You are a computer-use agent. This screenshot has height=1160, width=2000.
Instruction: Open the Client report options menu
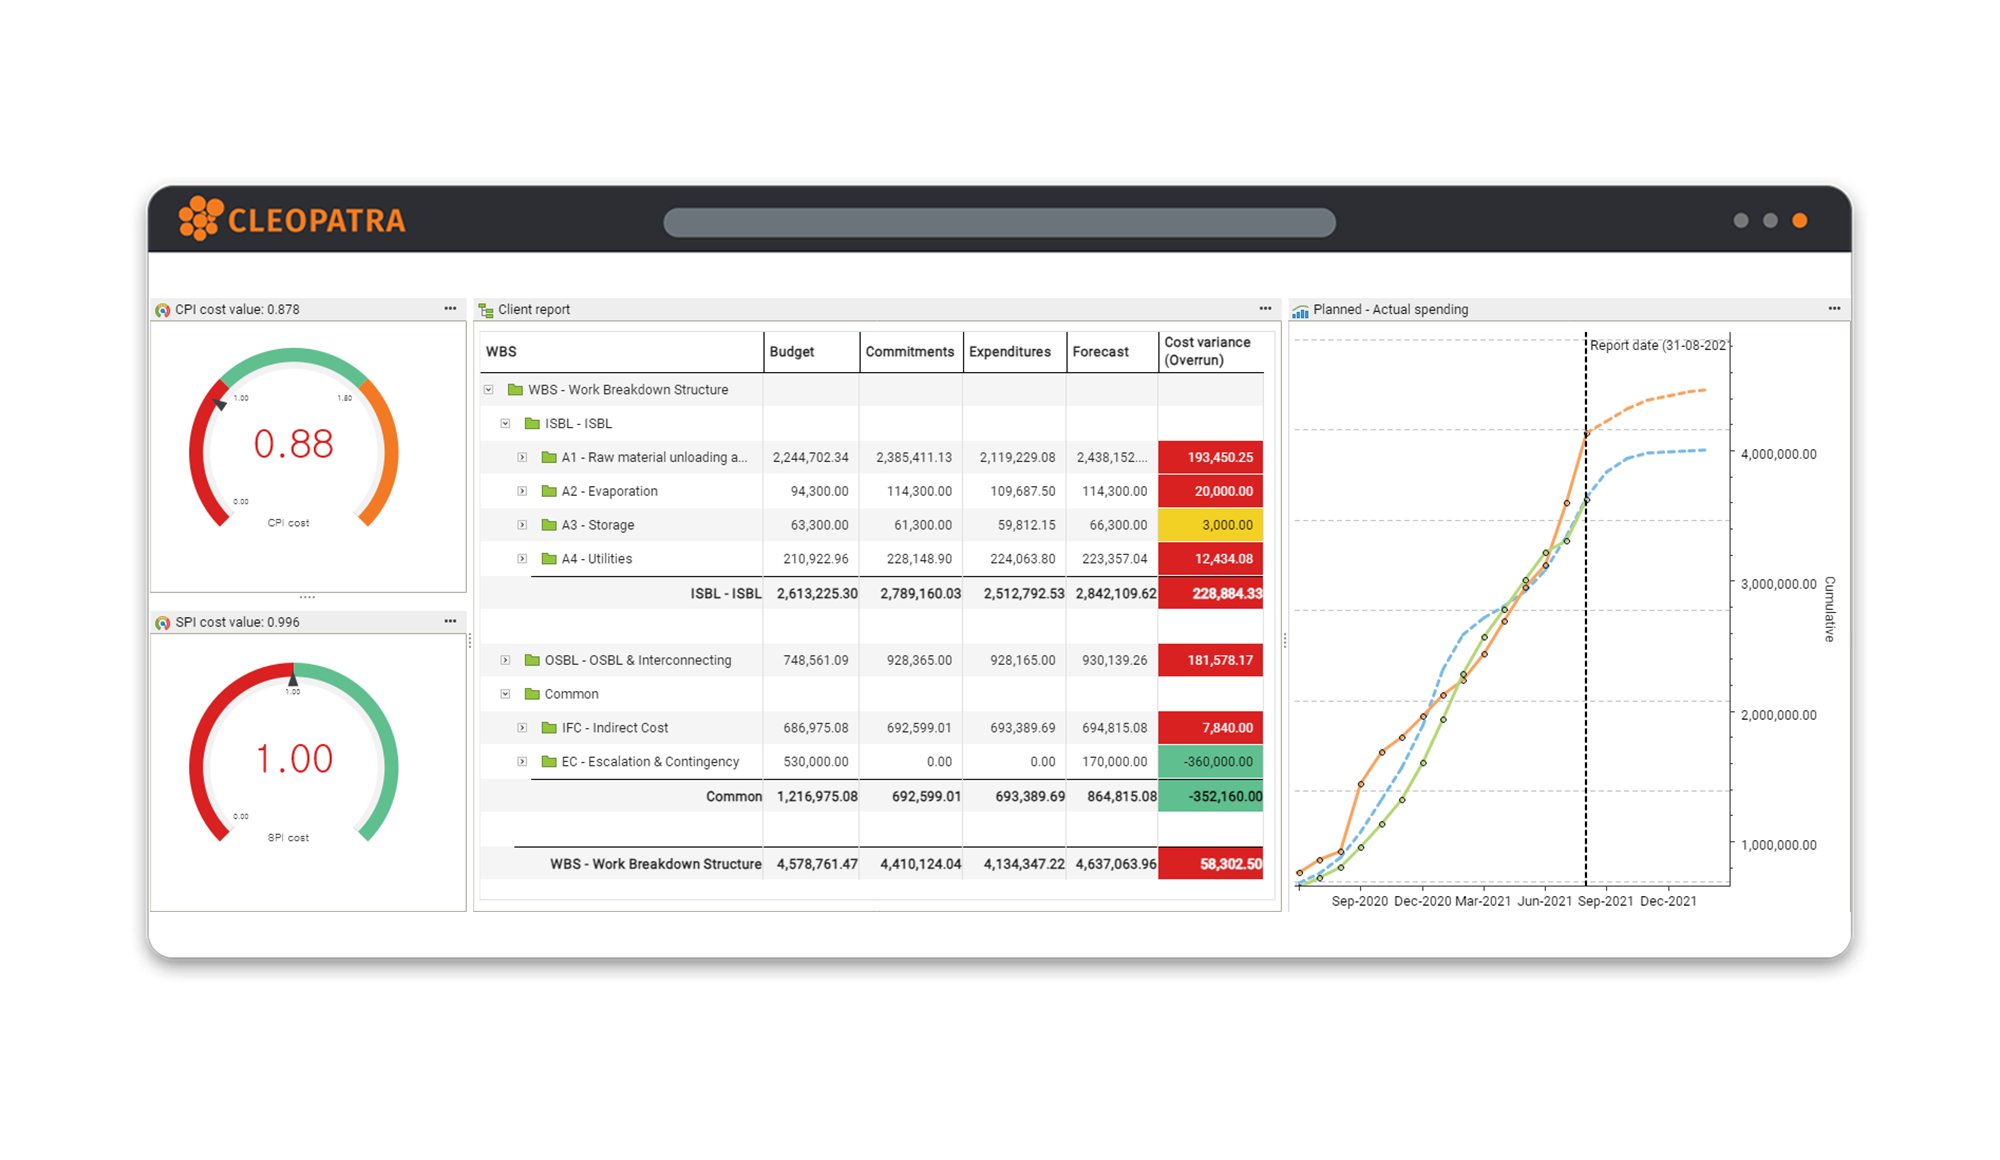(x=1264, y=308)
